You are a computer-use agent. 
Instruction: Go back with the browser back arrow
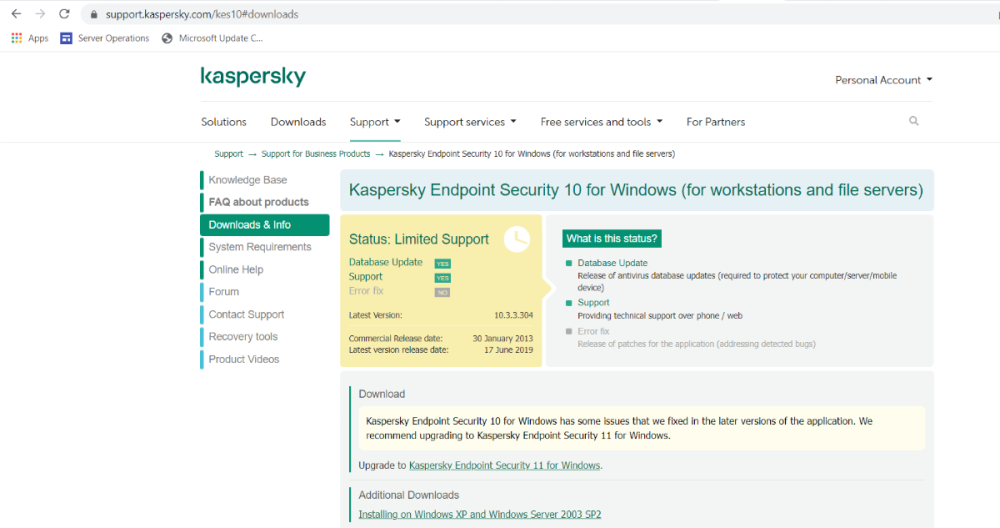pos(16,13)
